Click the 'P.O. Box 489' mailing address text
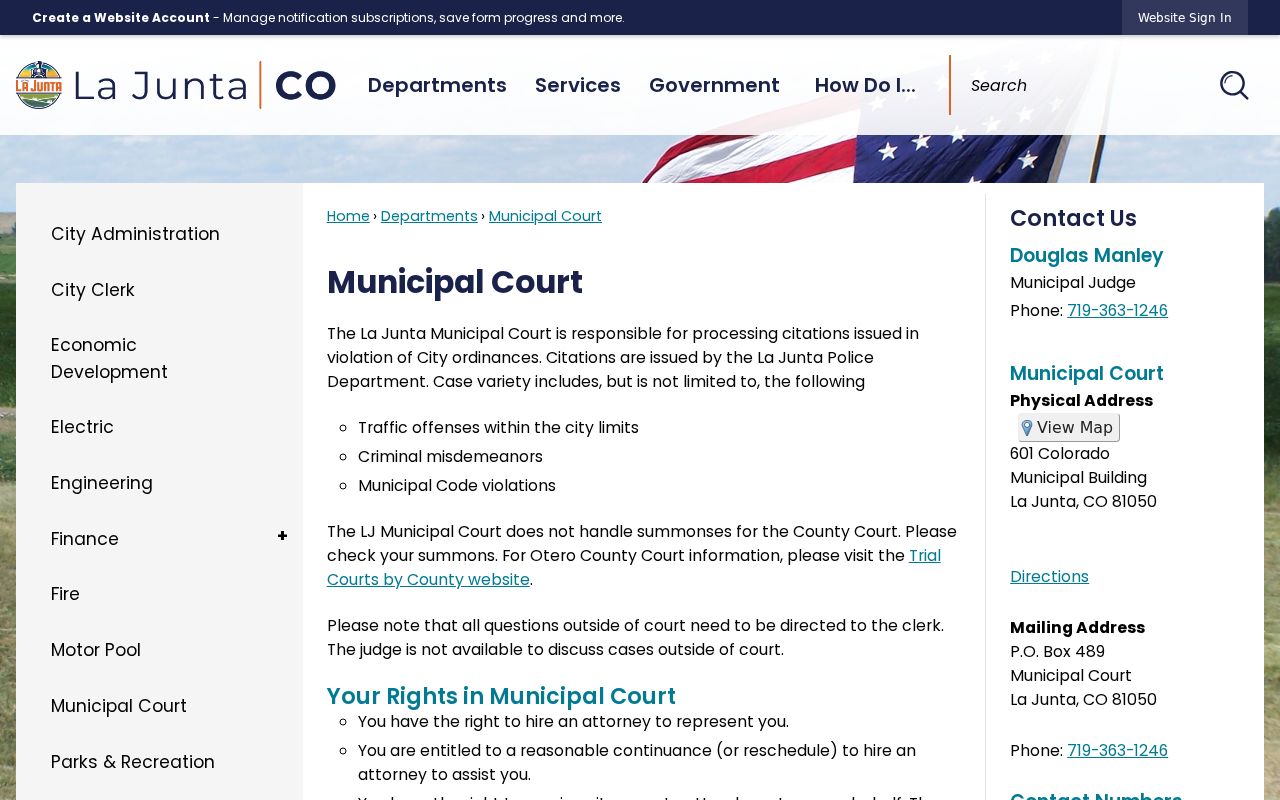1280x800 pixels. tap(1057, 652)
